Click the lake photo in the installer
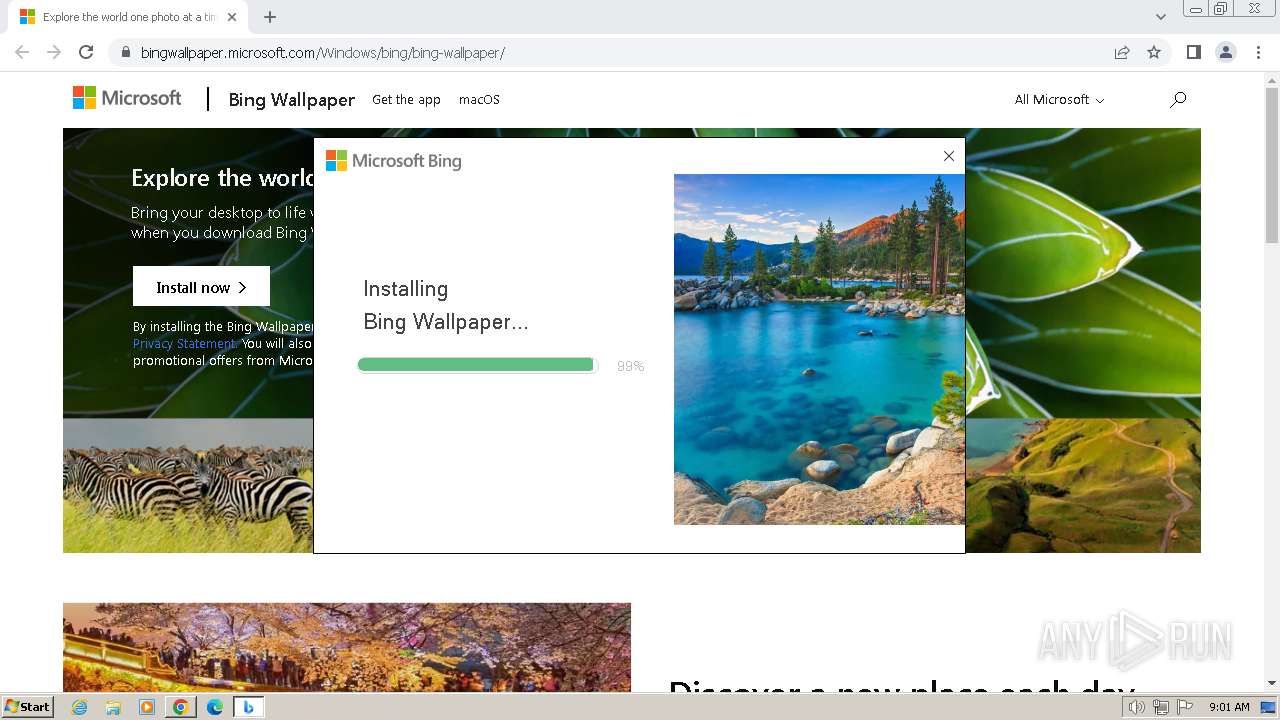The height and width of the screenshot is (720, 1280). (819, 349)
